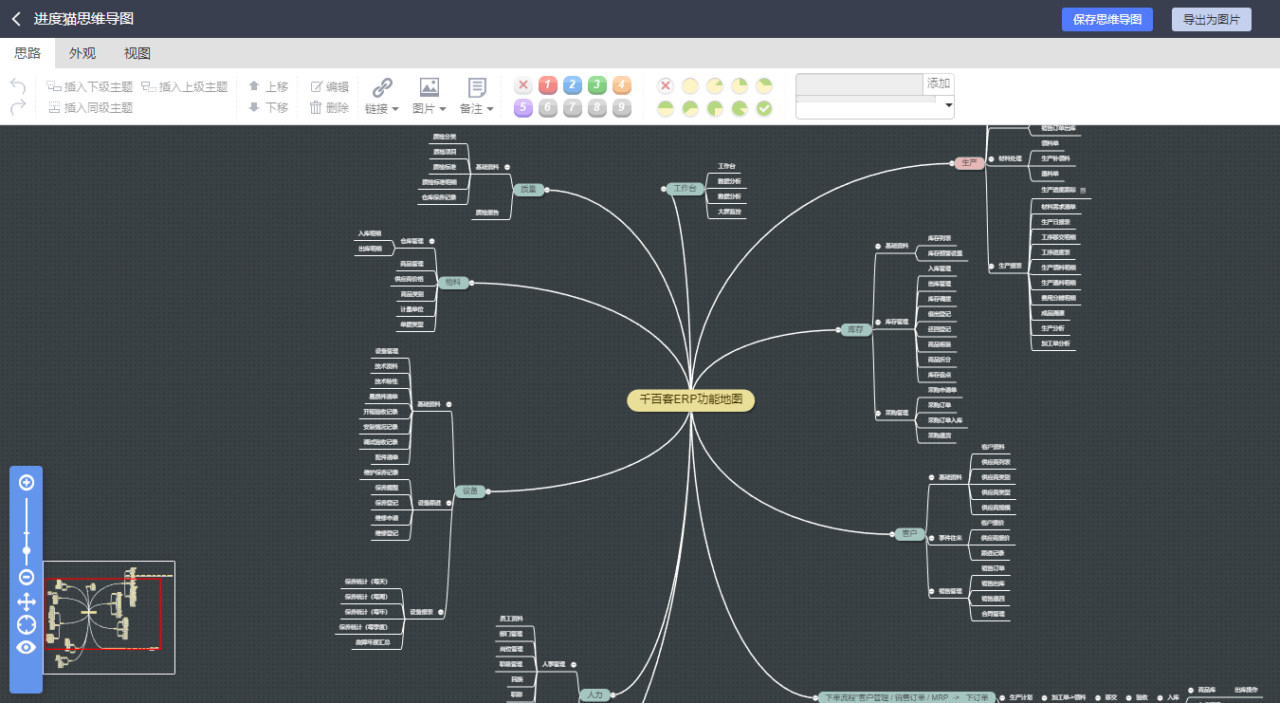1280x703 pixels.
Task: Zoom in with the plus magnifier
Action: tap(27, 483)
